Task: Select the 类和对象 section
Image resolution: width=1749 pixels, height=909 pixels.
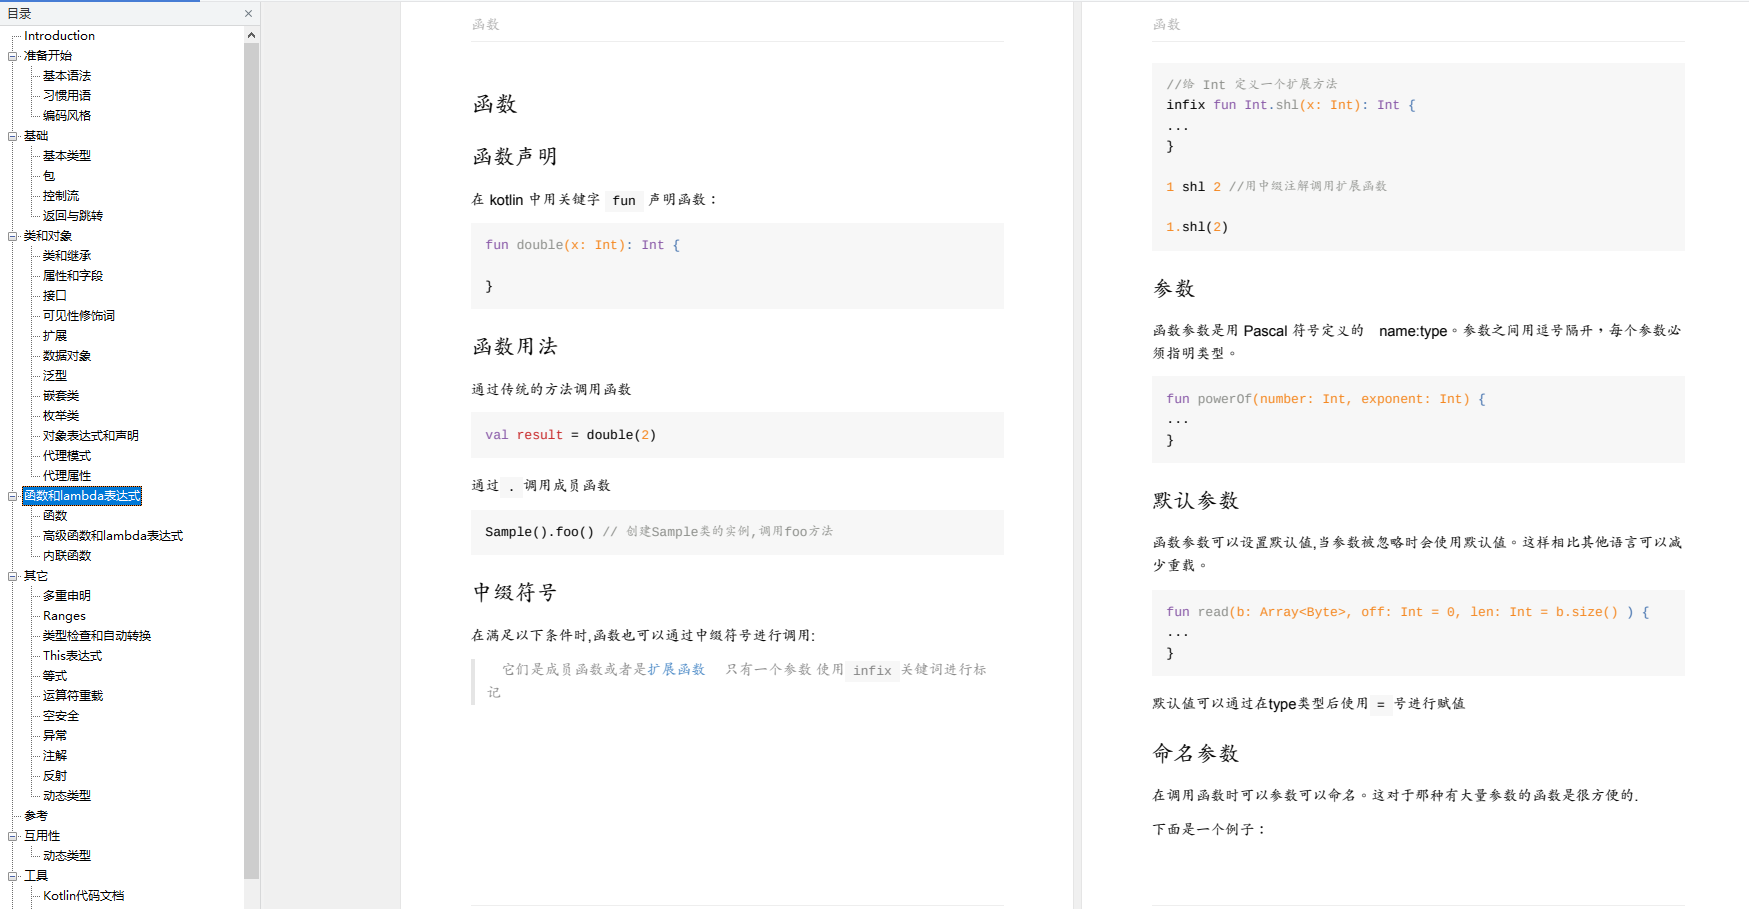Action: (48, 236)
